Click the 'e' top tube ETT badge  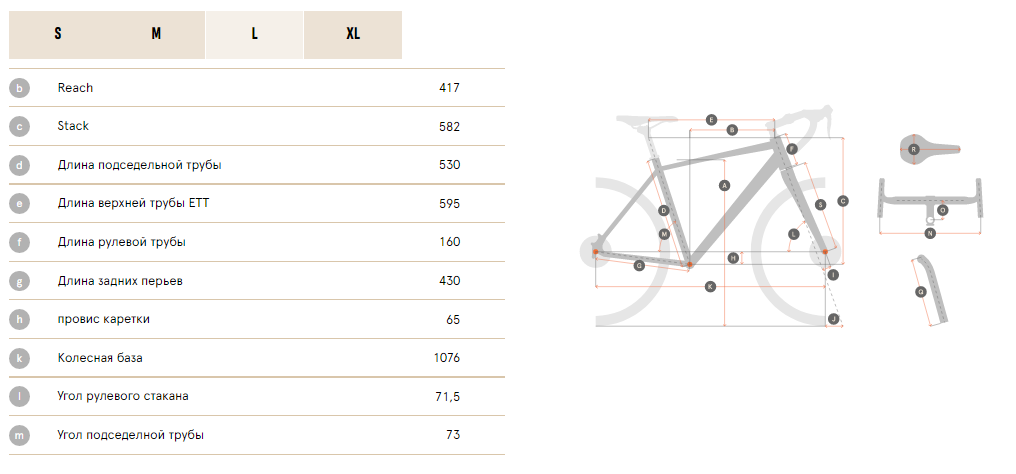(x=19, y=203)
